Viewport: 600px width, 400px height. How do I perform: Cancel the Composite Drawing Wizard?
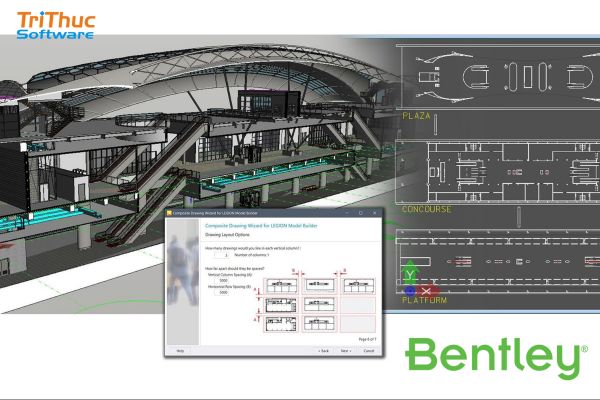pyautogui.click(x=368, y=351)
